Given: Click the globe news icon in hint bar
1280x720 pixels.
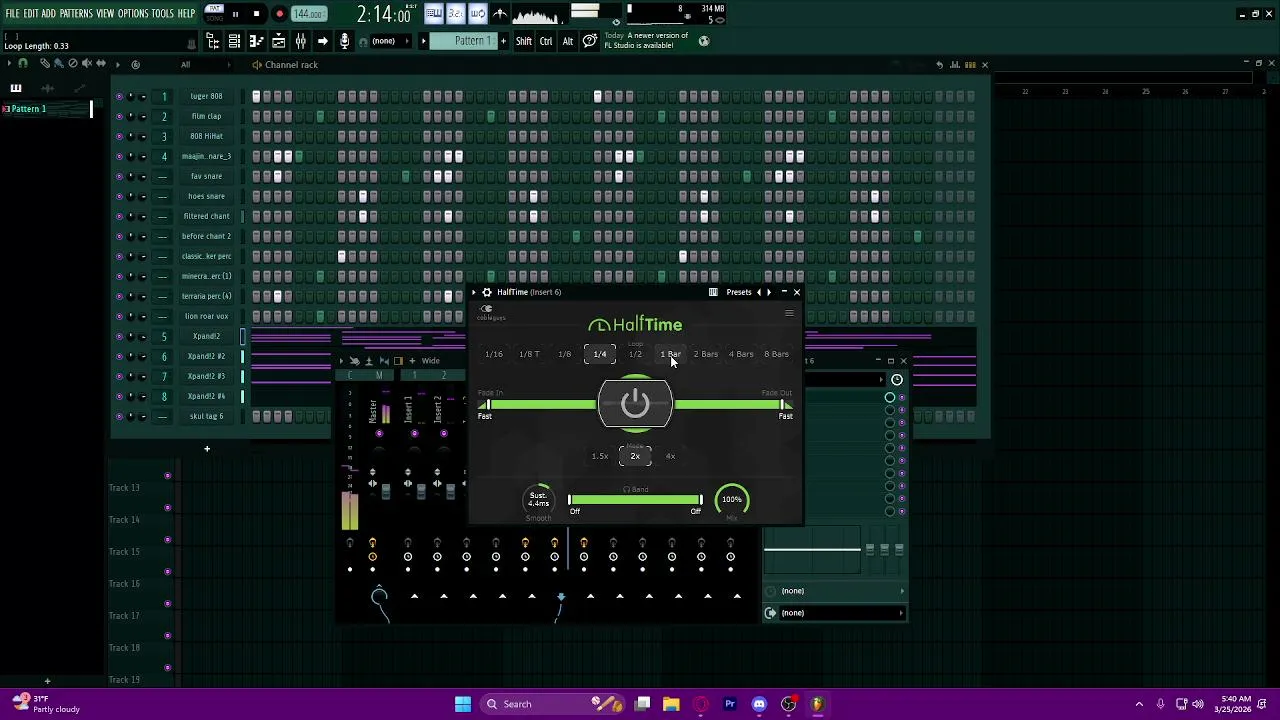Looking at the screenshot, I should tap(704, 41).
